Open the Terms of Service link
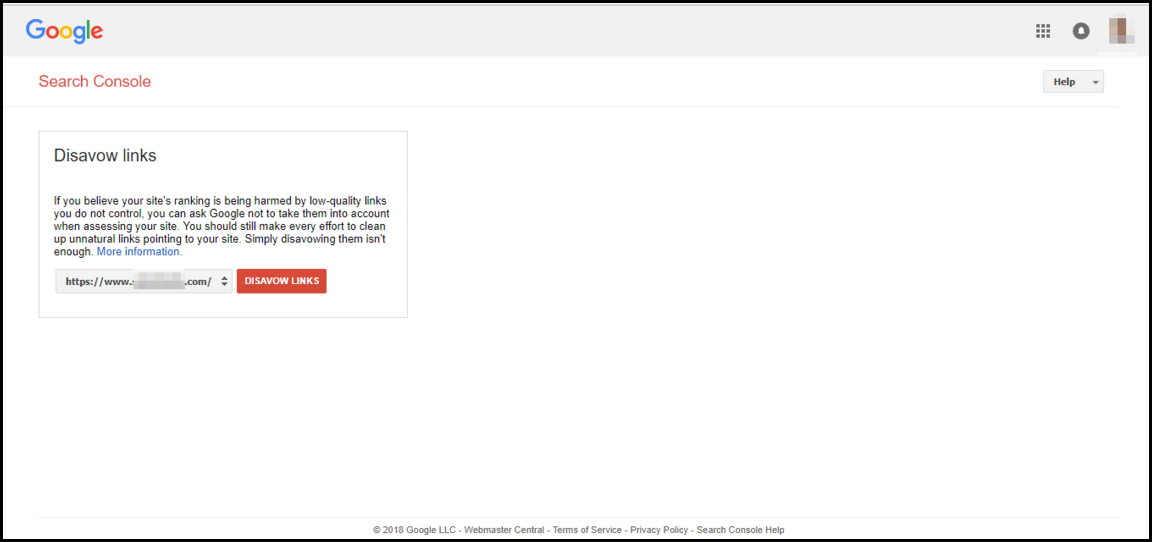This screenshot has width=1152, height=542. pyautogui.click(x=587, y=530)
